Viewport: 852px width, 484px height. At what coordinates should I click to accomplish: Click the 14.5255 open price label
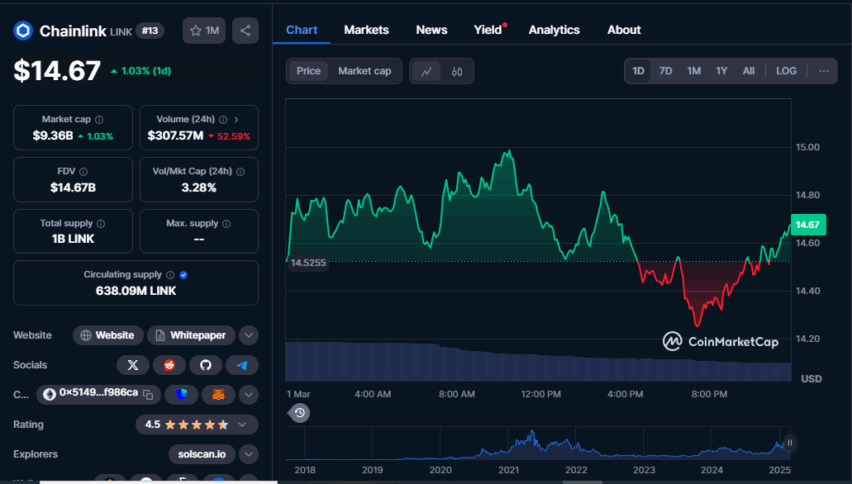click(x=308, y=263)
